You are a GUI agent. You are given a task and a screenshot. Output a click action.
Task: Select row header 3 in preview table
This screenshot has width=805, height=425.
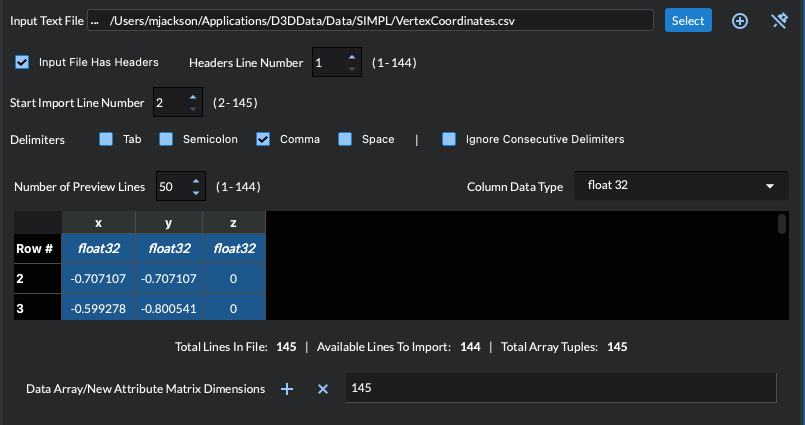click(37, 307)
